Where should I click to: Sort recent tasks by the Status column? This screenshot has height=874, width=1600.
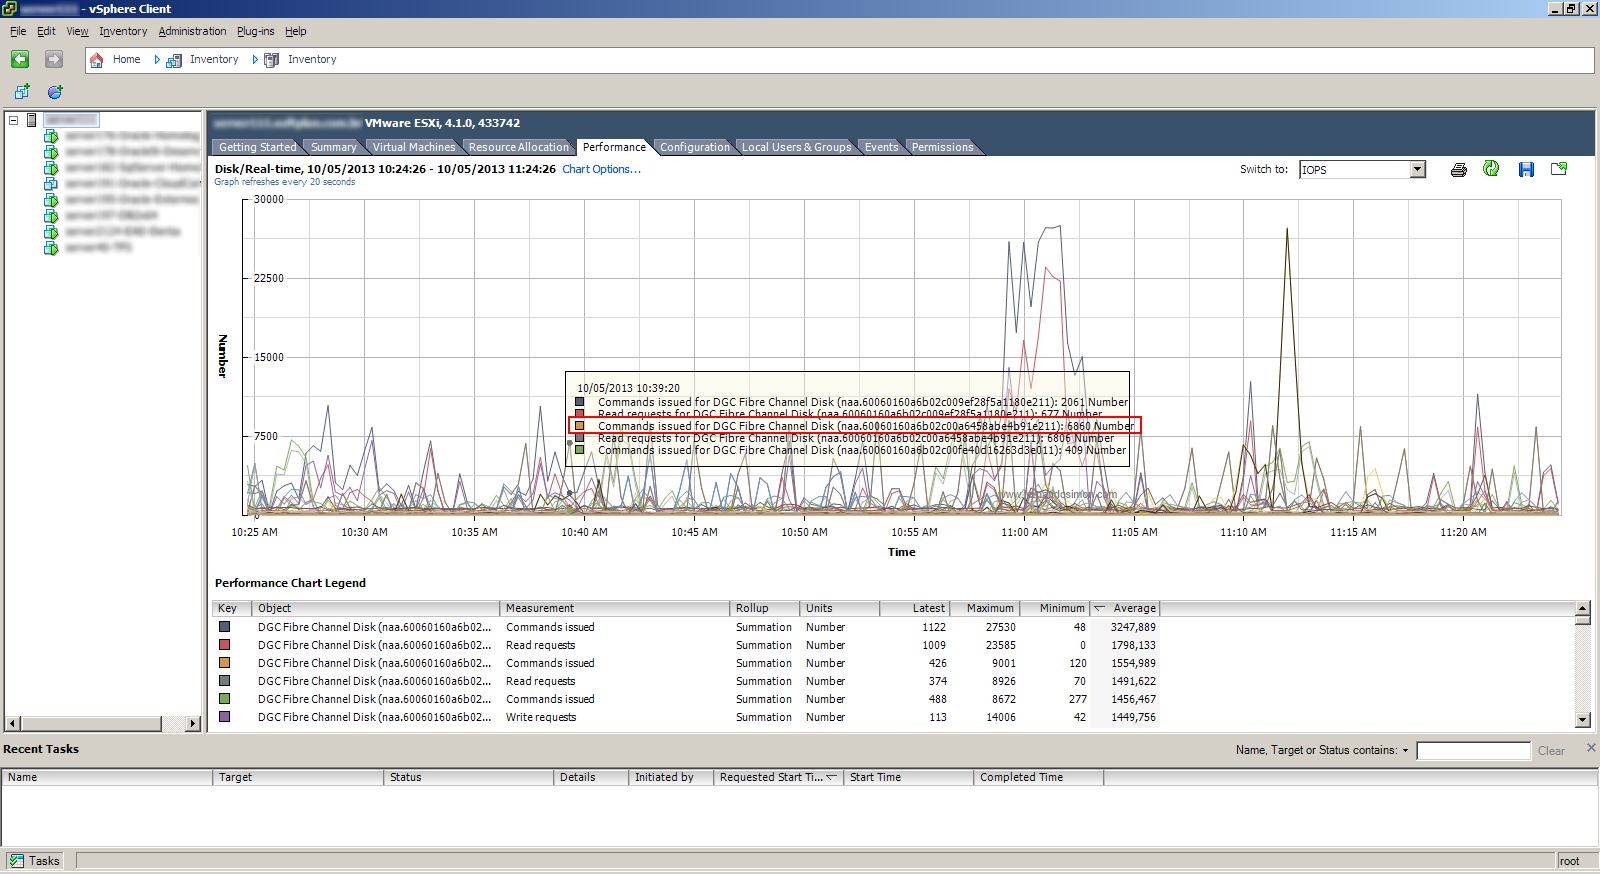click(x=468, y=777)
